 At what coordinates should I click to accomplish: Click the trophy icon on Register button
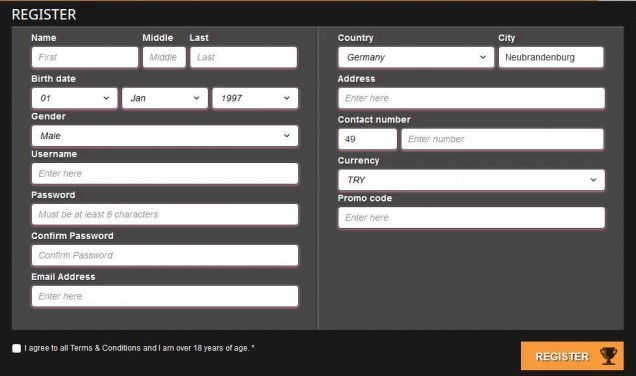608,356
